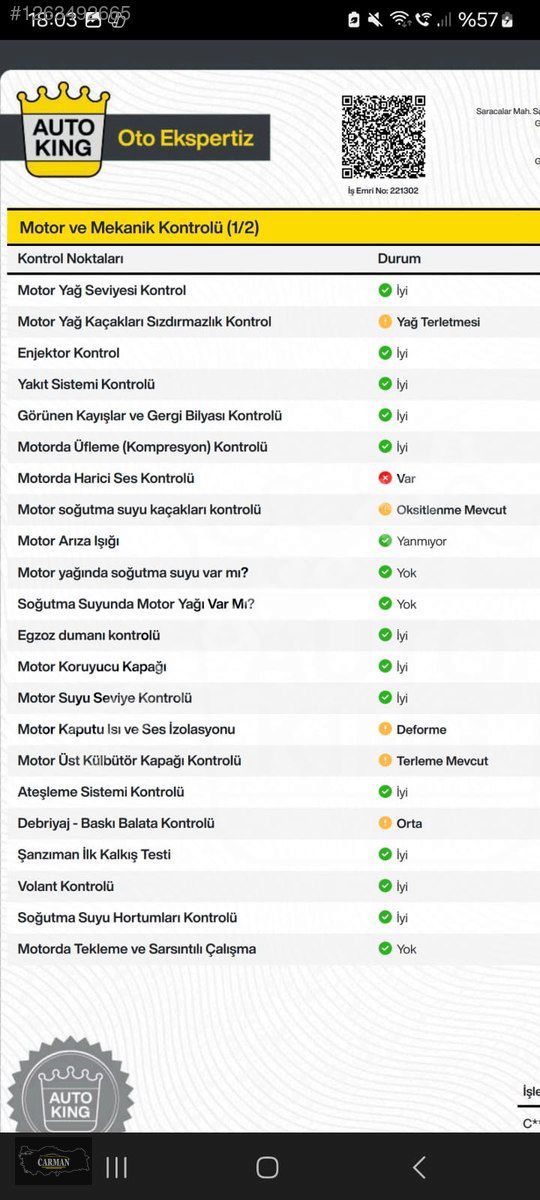Tap the Android home button
The width and height of the screenshot is (540, 1200).
(x=267, y=1166)
